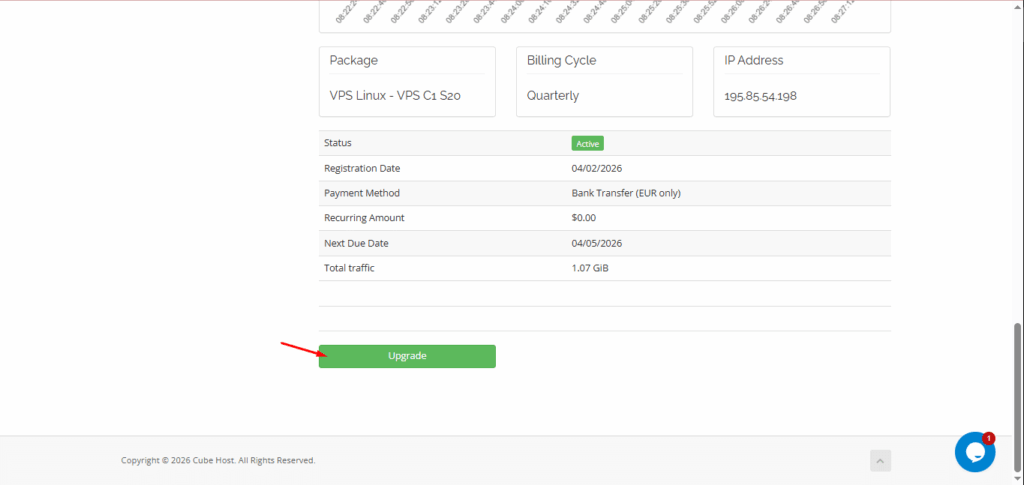
Task: Click the VPS Linux - VPS C1 S20 text
Action: point(395,96)
